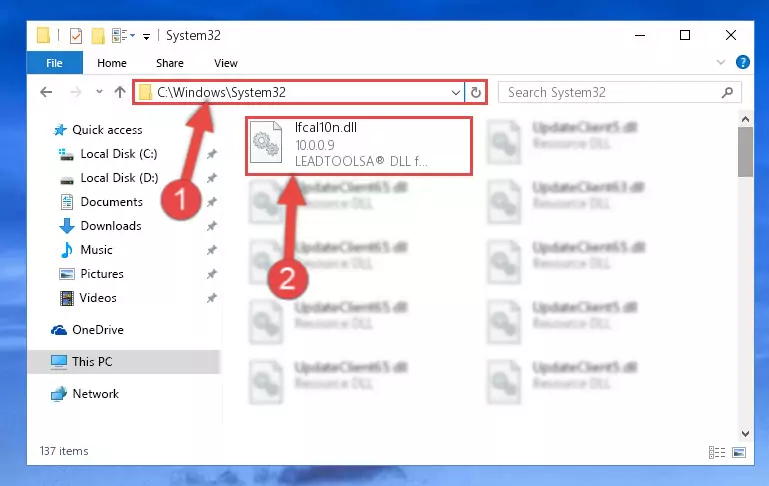Click the Properties quick access toolbar icon
769x486 pixels.
[76, 36]
